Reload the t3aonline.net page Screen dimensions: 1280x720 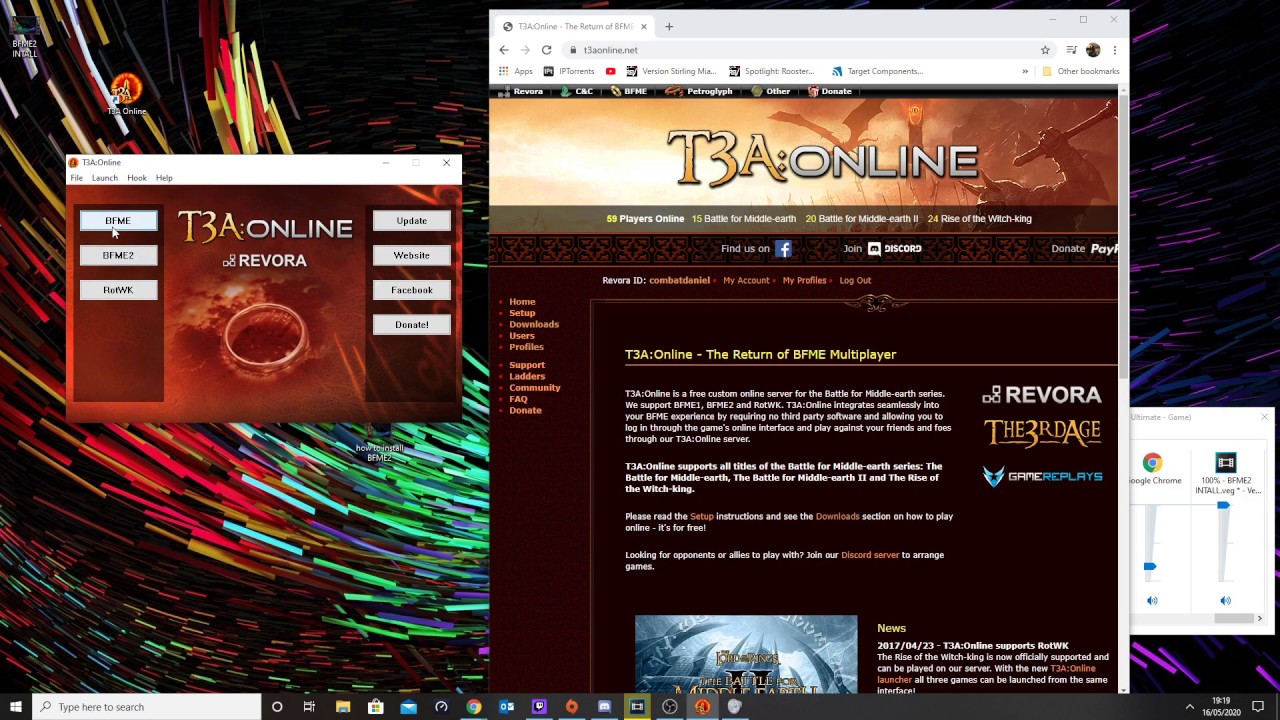pos(546,50)
